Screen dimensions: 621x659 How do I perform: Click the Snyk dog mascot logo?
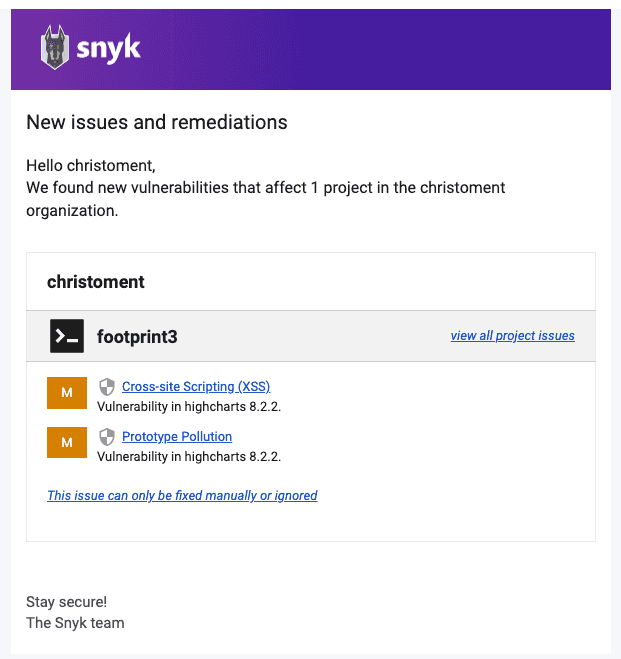tap(55, 47)
